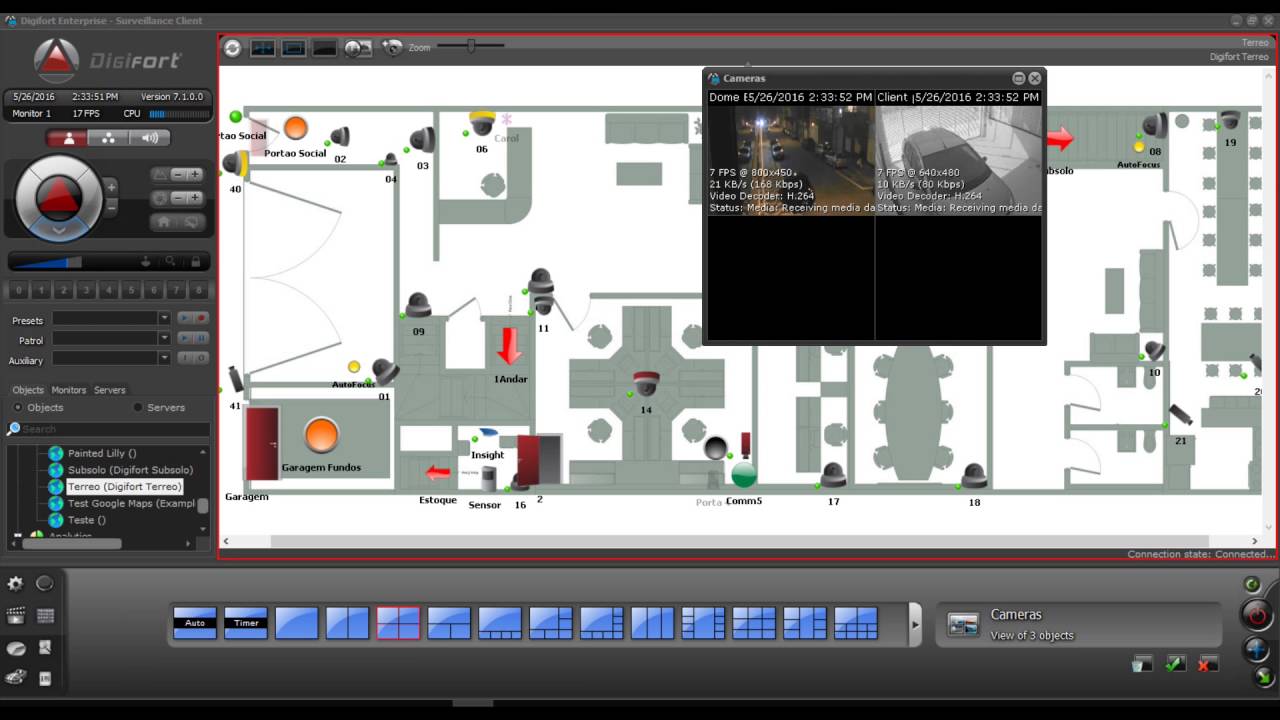Click the Portao Social orange alarm button

(295, 128)
